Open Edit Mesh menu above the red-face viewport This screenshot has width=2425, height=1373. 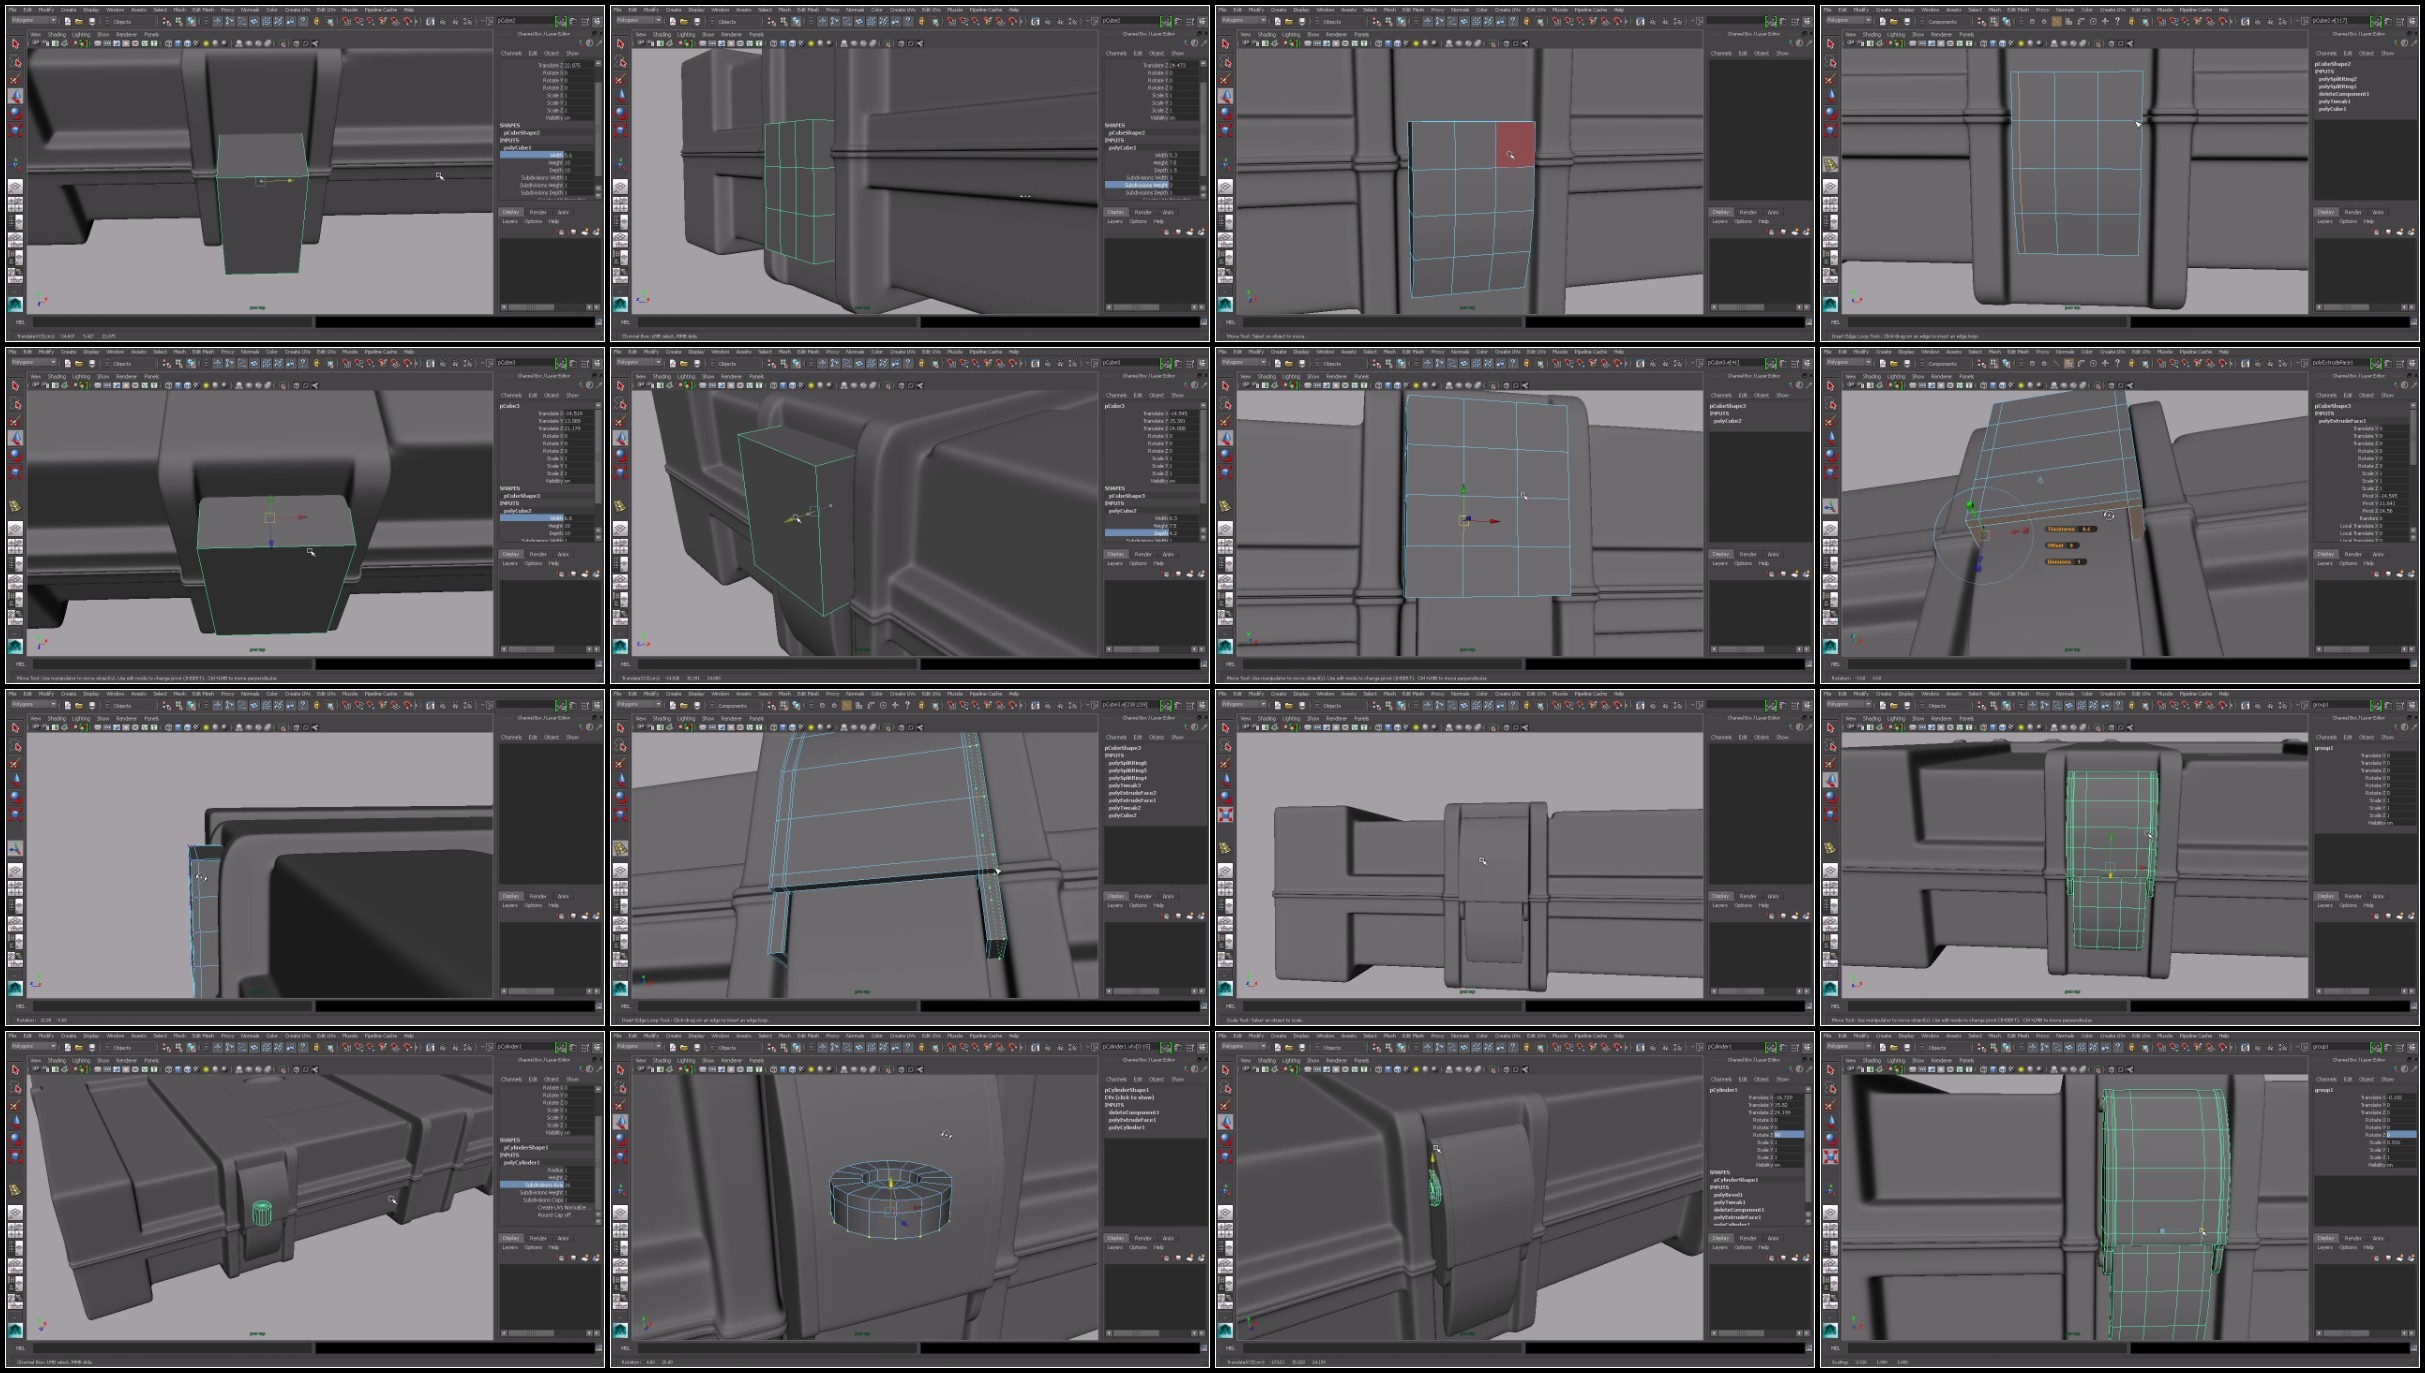click(1415, 10)
